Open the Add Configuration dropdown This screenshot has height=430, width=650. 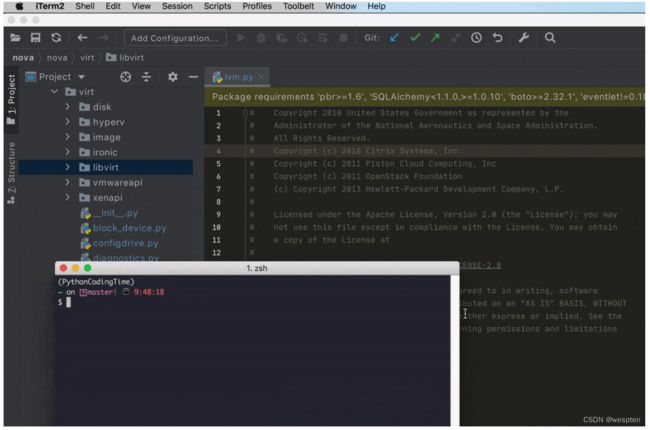point(175,38)
